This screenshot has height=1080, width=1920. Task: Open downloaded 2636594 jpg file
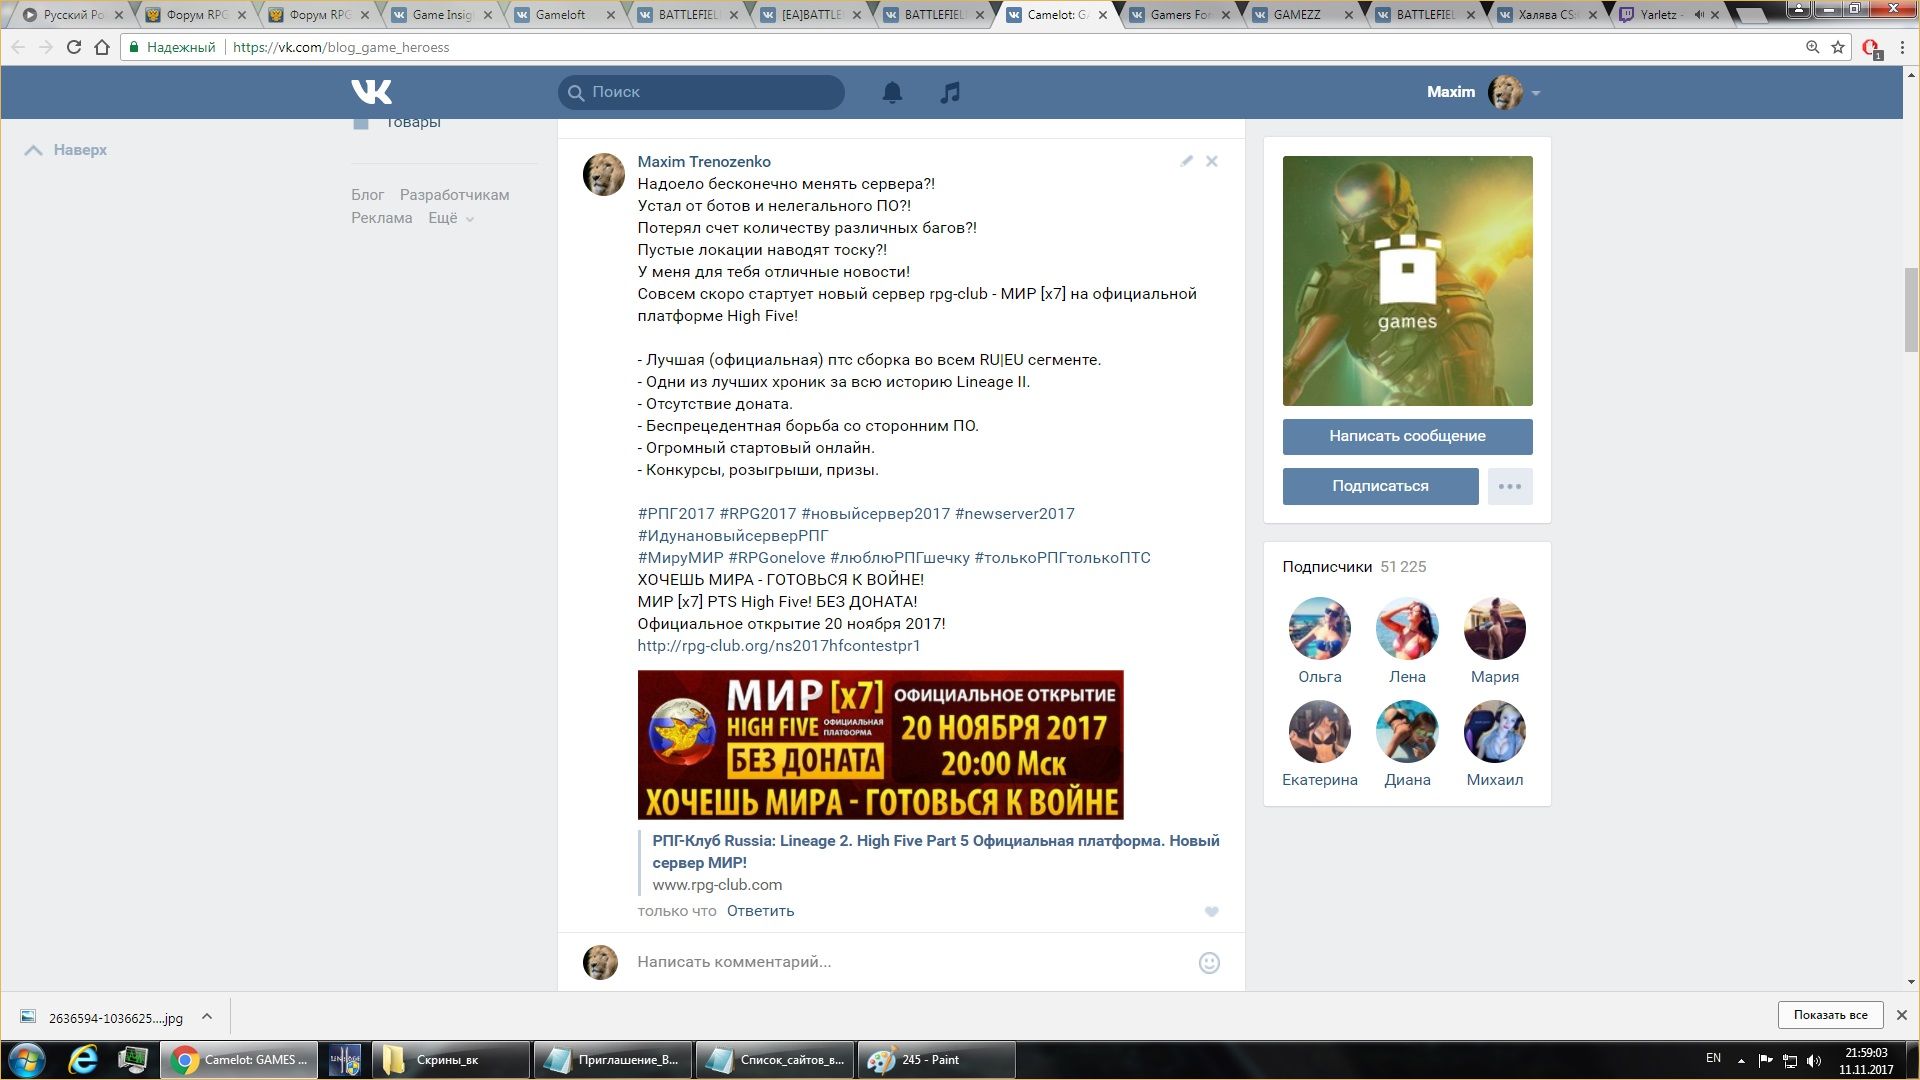point(103,1017)
